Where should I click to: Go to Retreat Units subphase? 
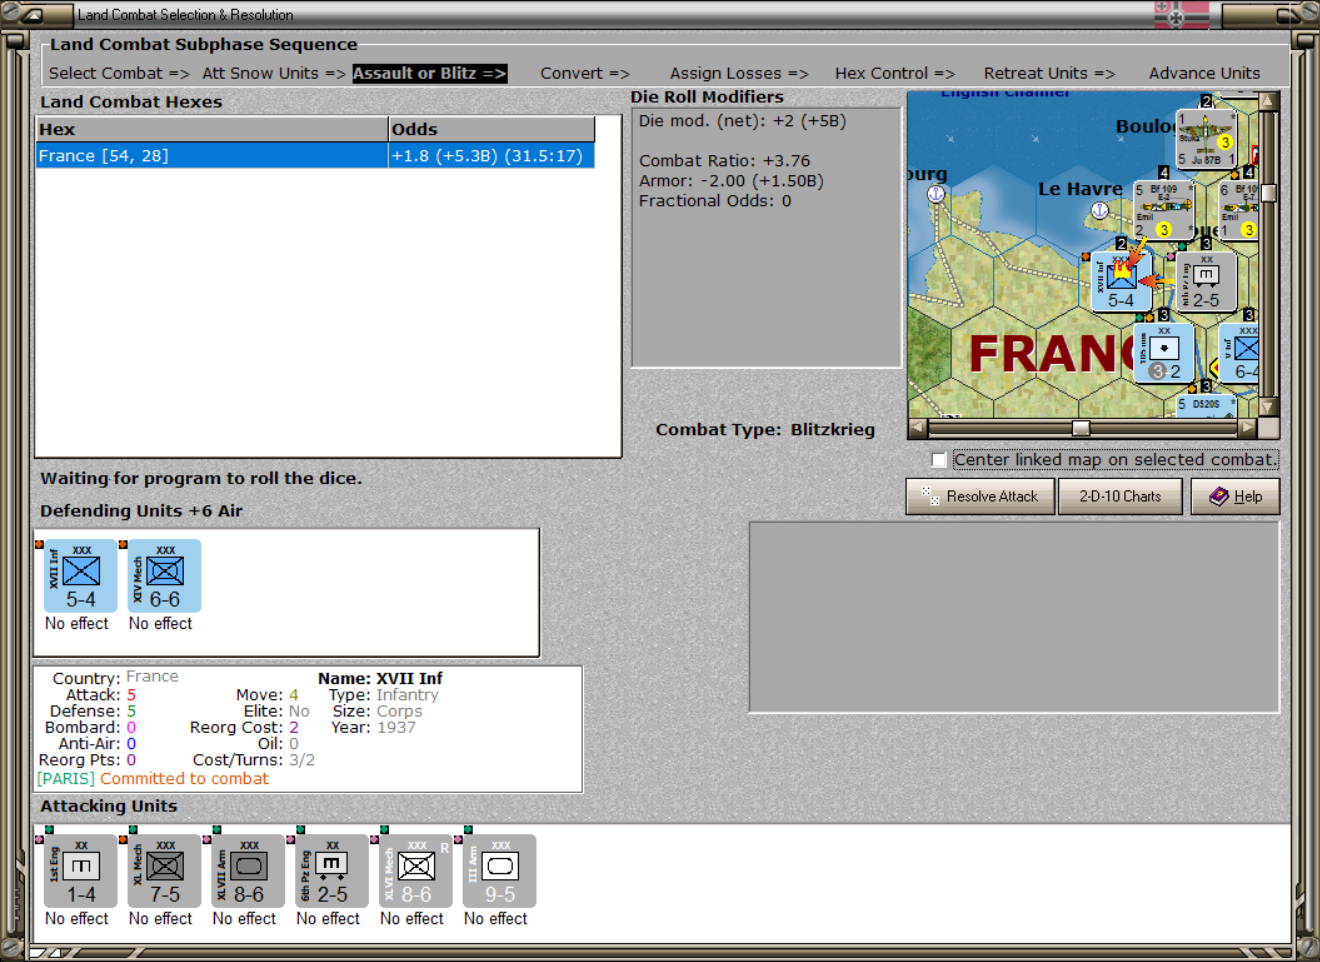click(x=1049, y=73)
